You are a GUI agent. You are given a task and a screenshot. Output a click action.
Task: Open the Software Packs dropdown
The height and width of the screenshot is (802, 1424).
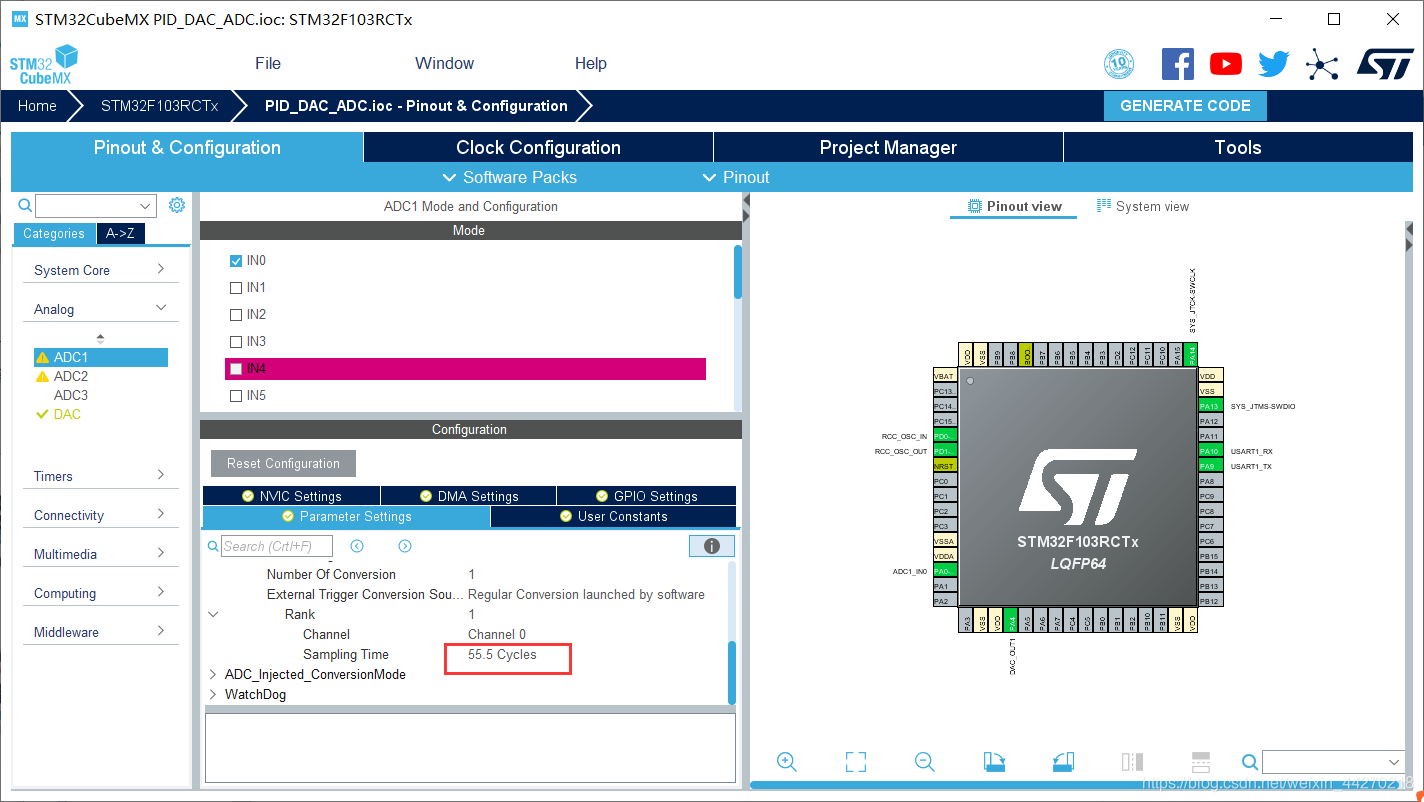[510, 177]
